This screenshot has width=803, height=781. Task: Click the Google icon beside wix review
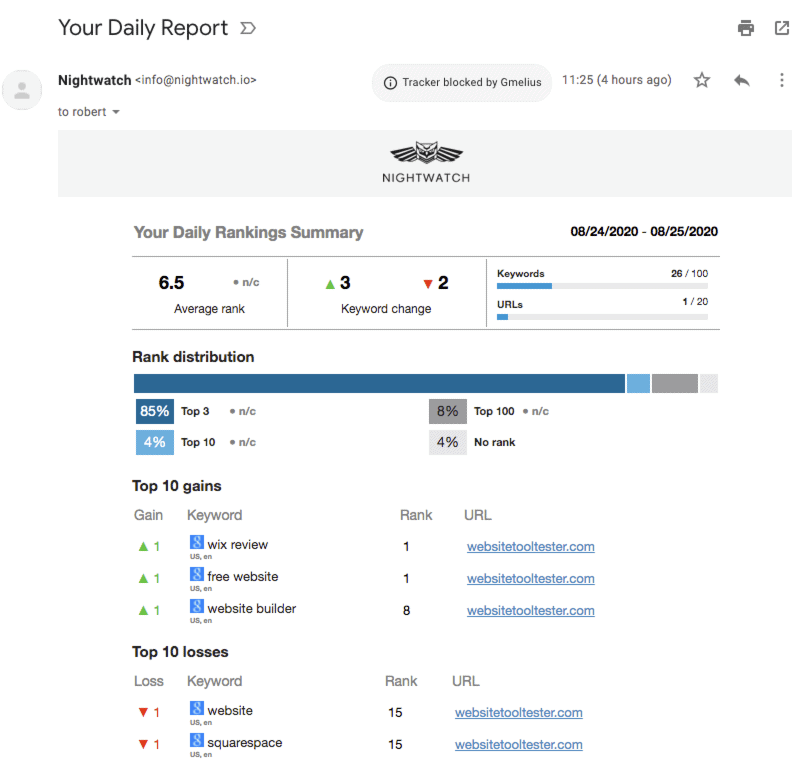tap(197, 542)
